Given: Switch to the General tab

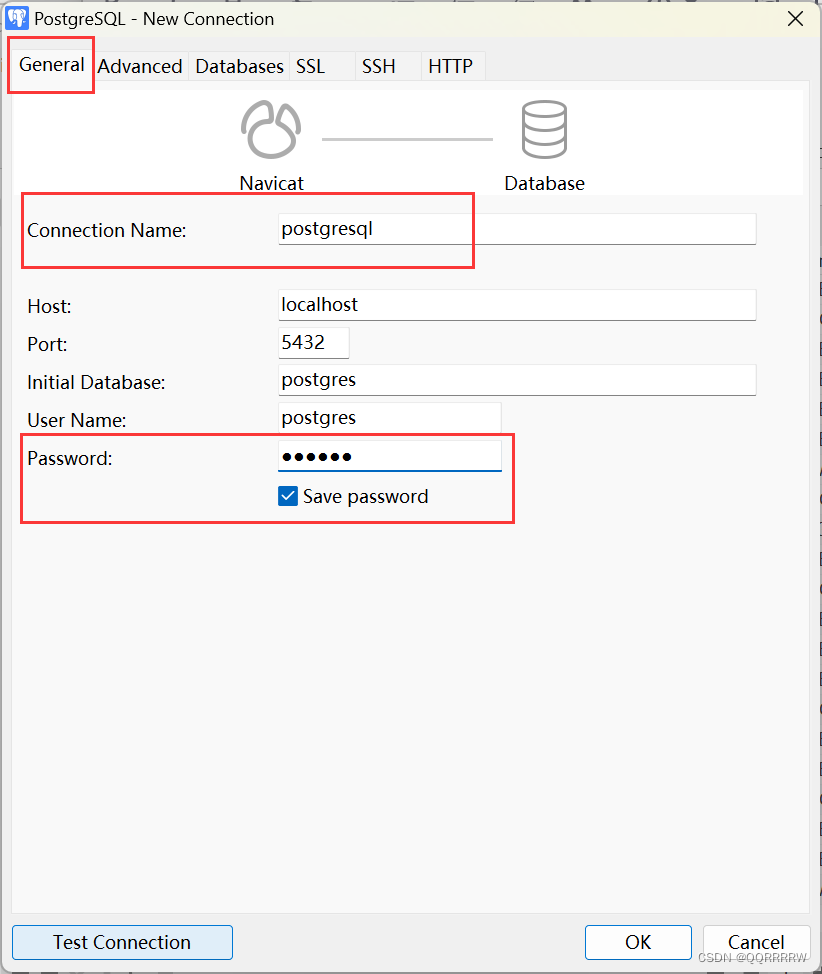Looking at the screenshot, I should click(52, 65).
